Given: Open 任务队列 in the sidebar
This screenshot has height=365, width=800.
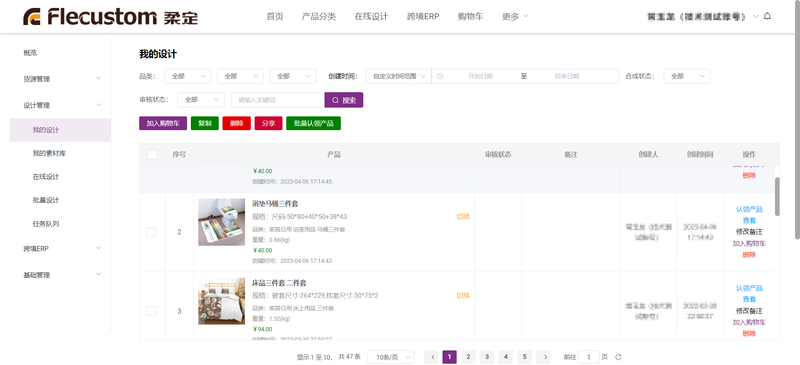Looking at the screenshot, I should tap(45, 224).
